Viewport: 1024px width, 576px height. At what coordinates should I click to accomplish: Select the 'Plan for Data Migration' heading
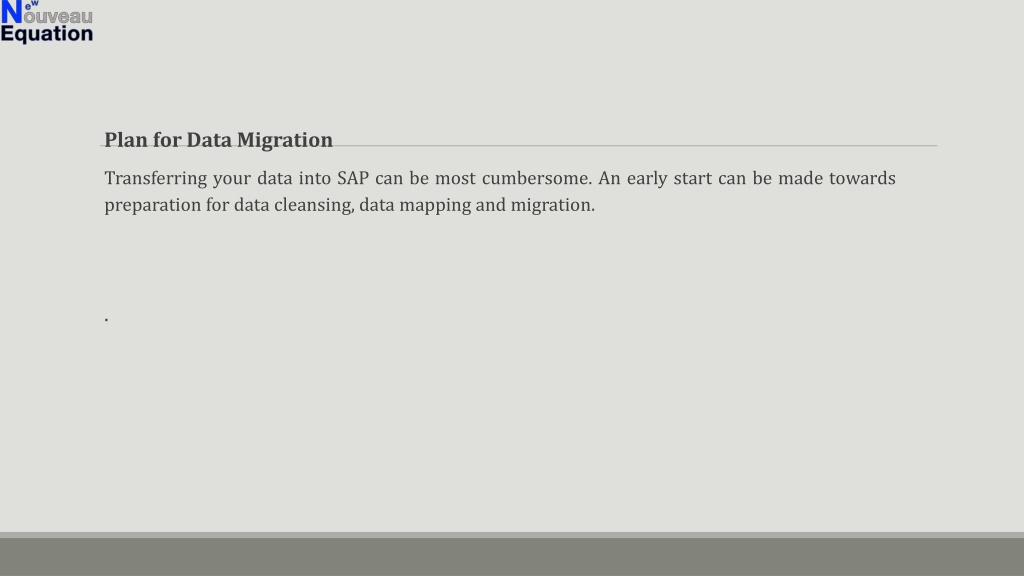click(218, 140)
